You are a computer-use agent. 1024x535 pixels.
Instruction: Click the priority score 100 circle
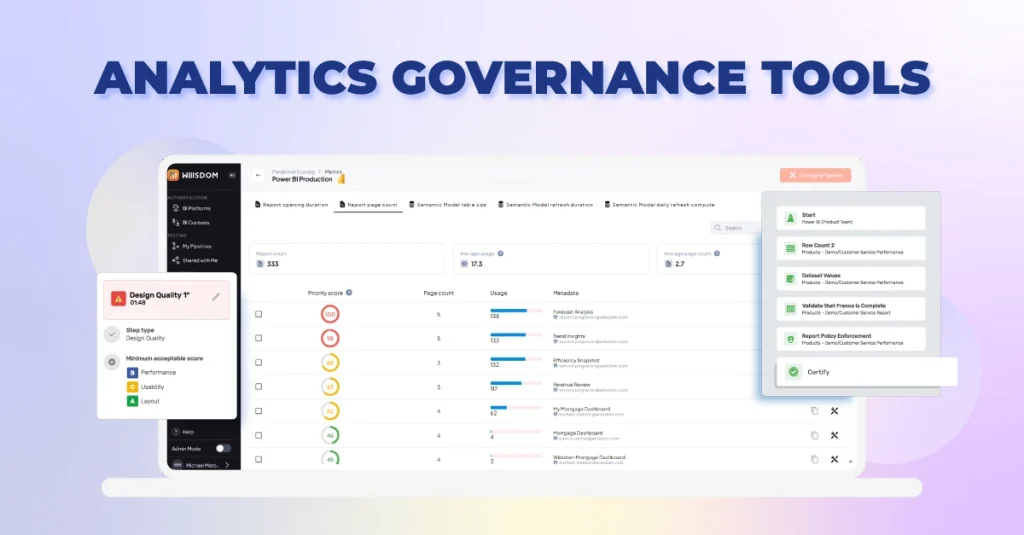point(330,314)
